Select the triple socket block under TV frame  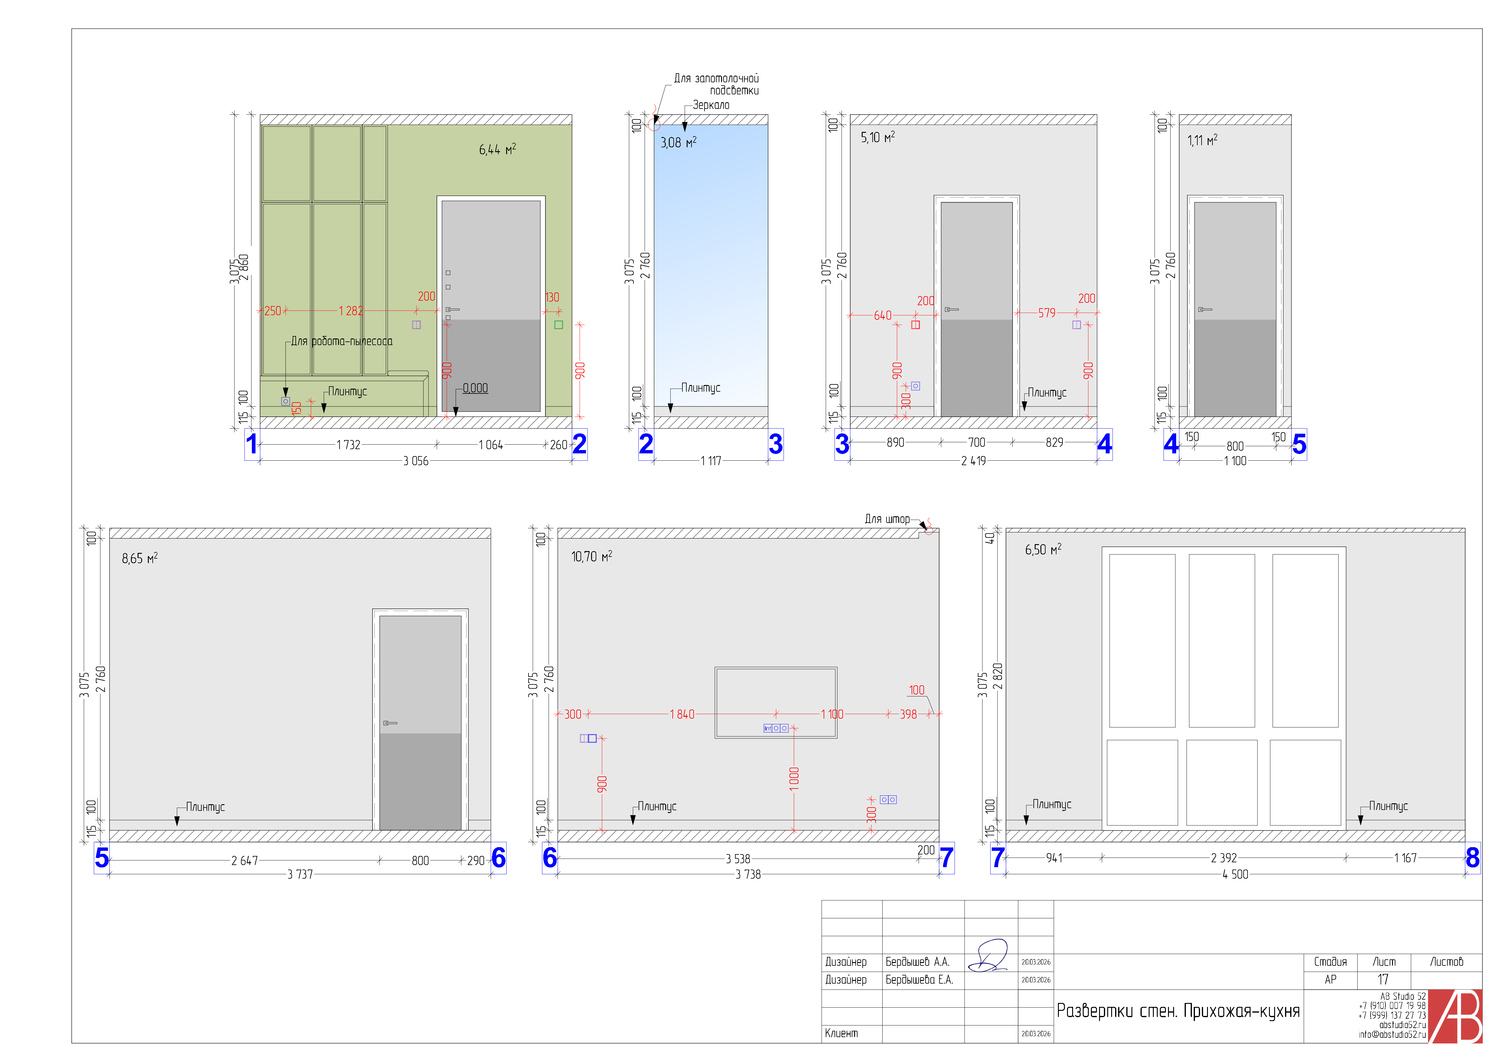coord(776,728)
